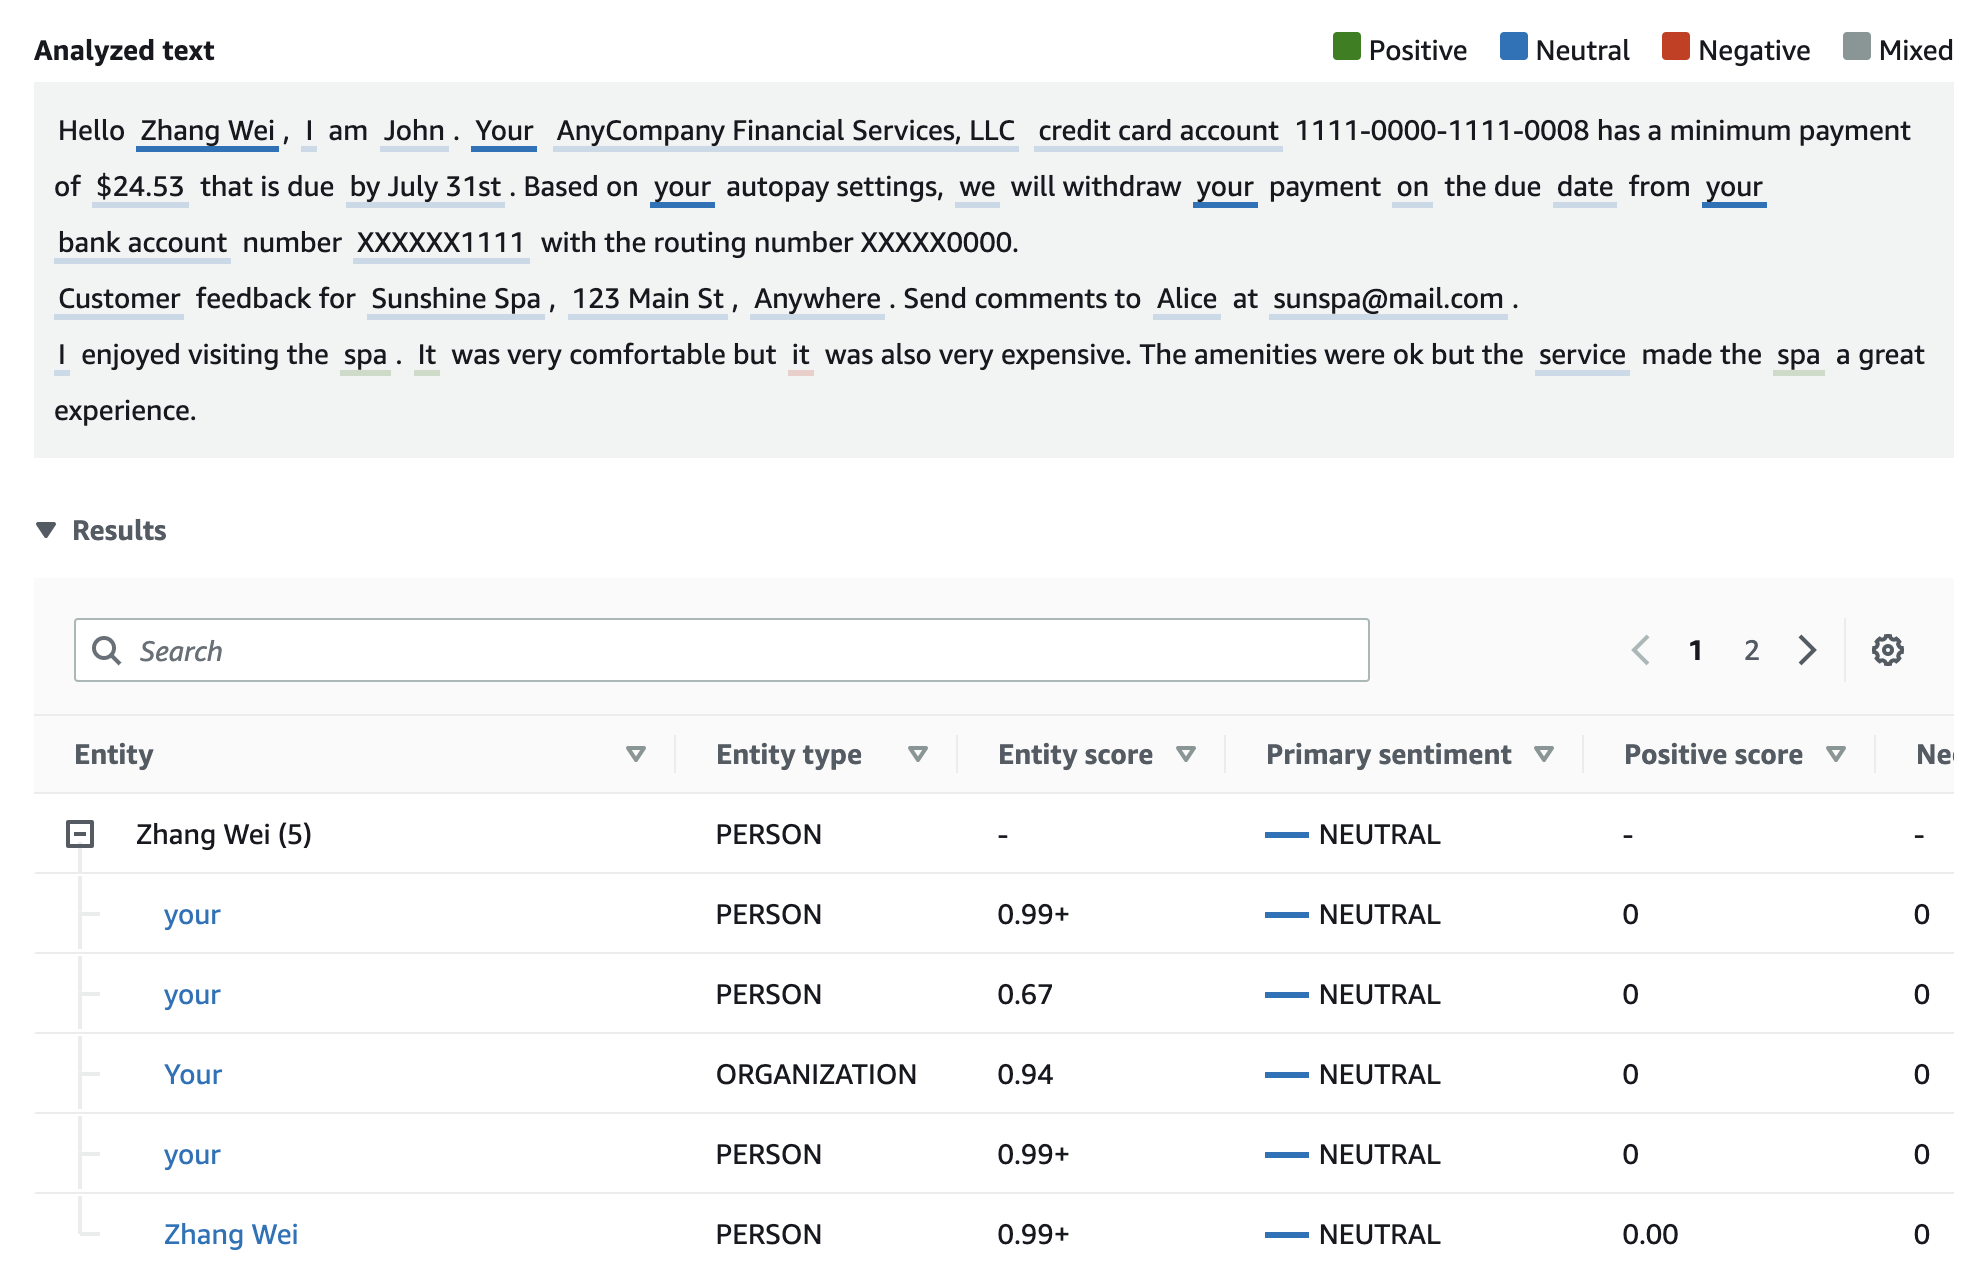
Task: Collapse the Zhang Wei entity group
Action: coord(81,833)
